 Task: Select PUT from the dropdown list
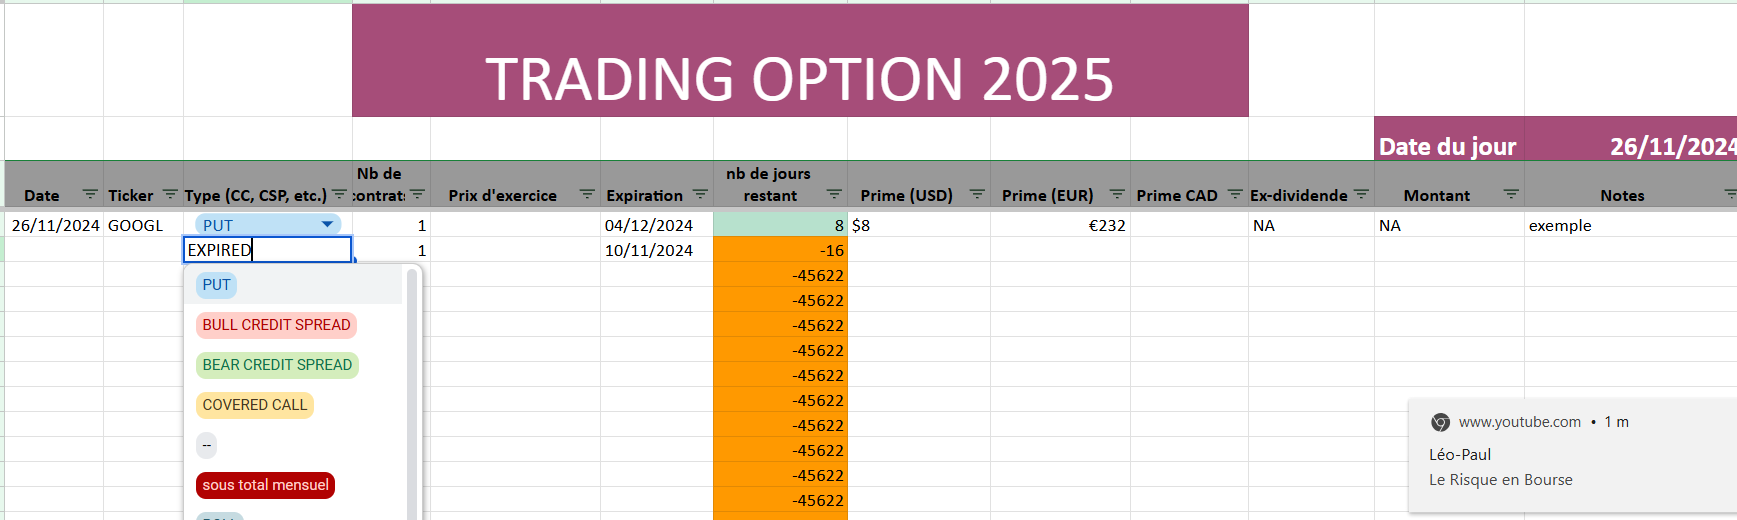[x=216, y=285]
